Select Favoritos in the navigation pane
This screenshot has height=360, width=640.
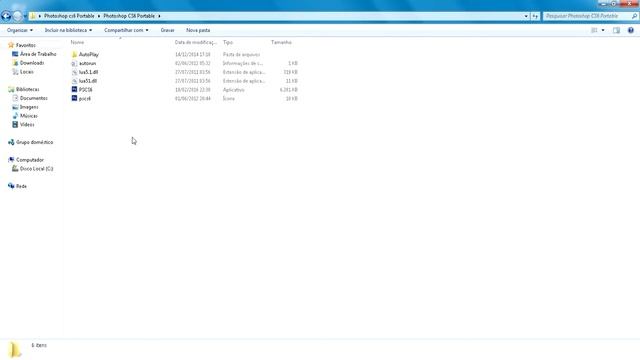tap(26, 45)
